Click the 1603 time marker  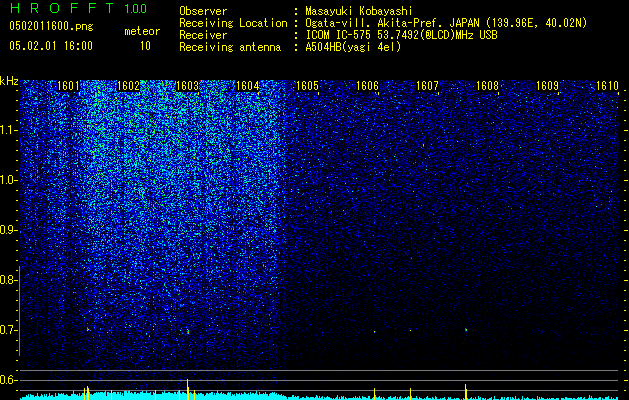(x=188, y=86)
